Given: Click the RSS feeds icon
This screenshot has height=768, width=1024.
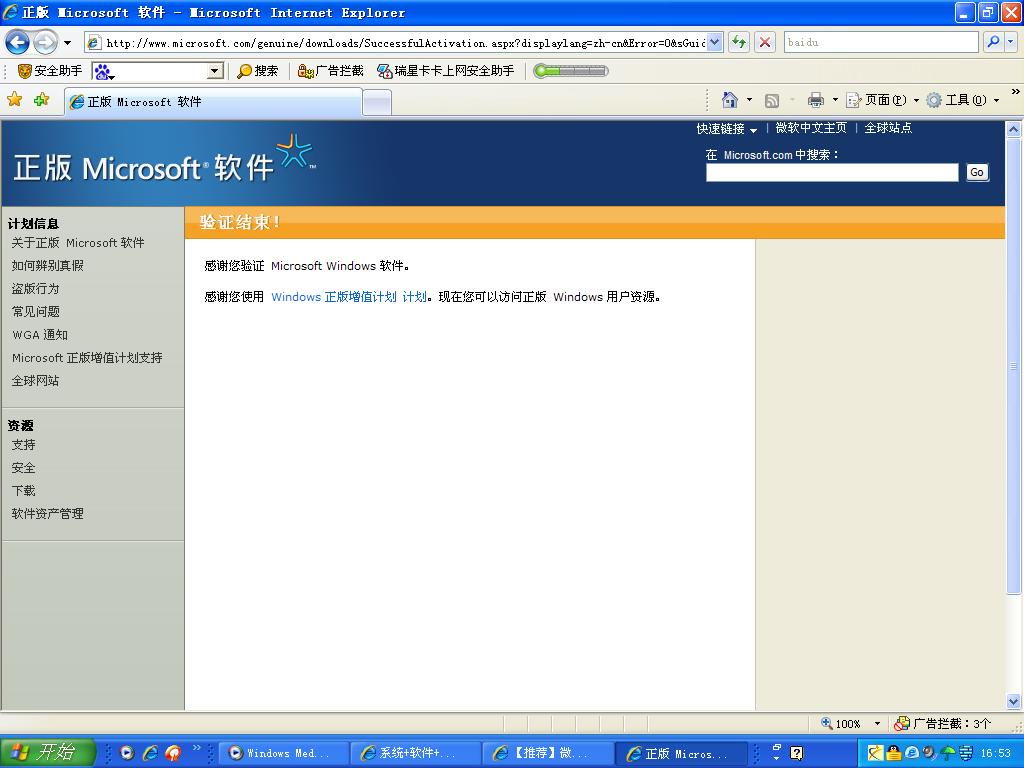Looking at the screenshot, I should (772, 101).
